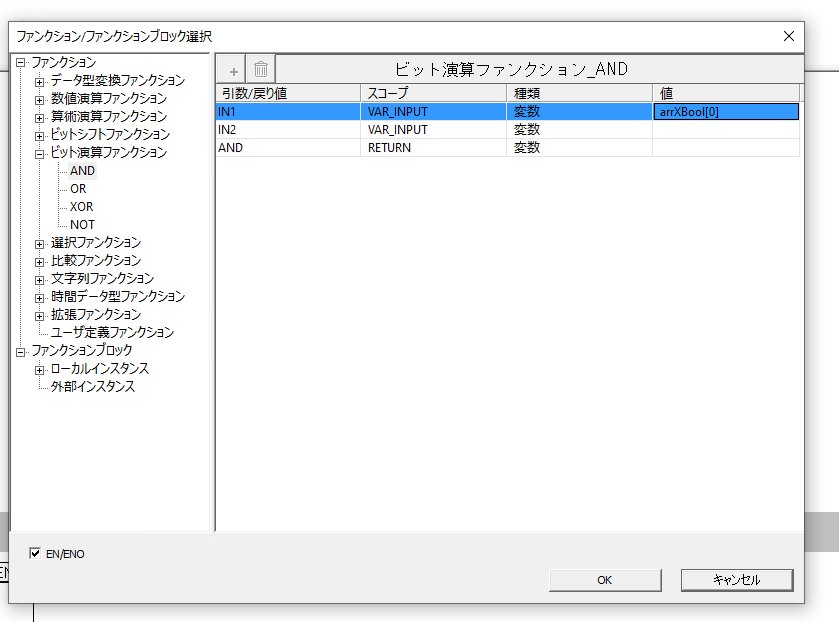Select ユーザ定義ファンクション tree item
Image resolution: width=839 pixels, height=622 pixels.
coord(112,332)
